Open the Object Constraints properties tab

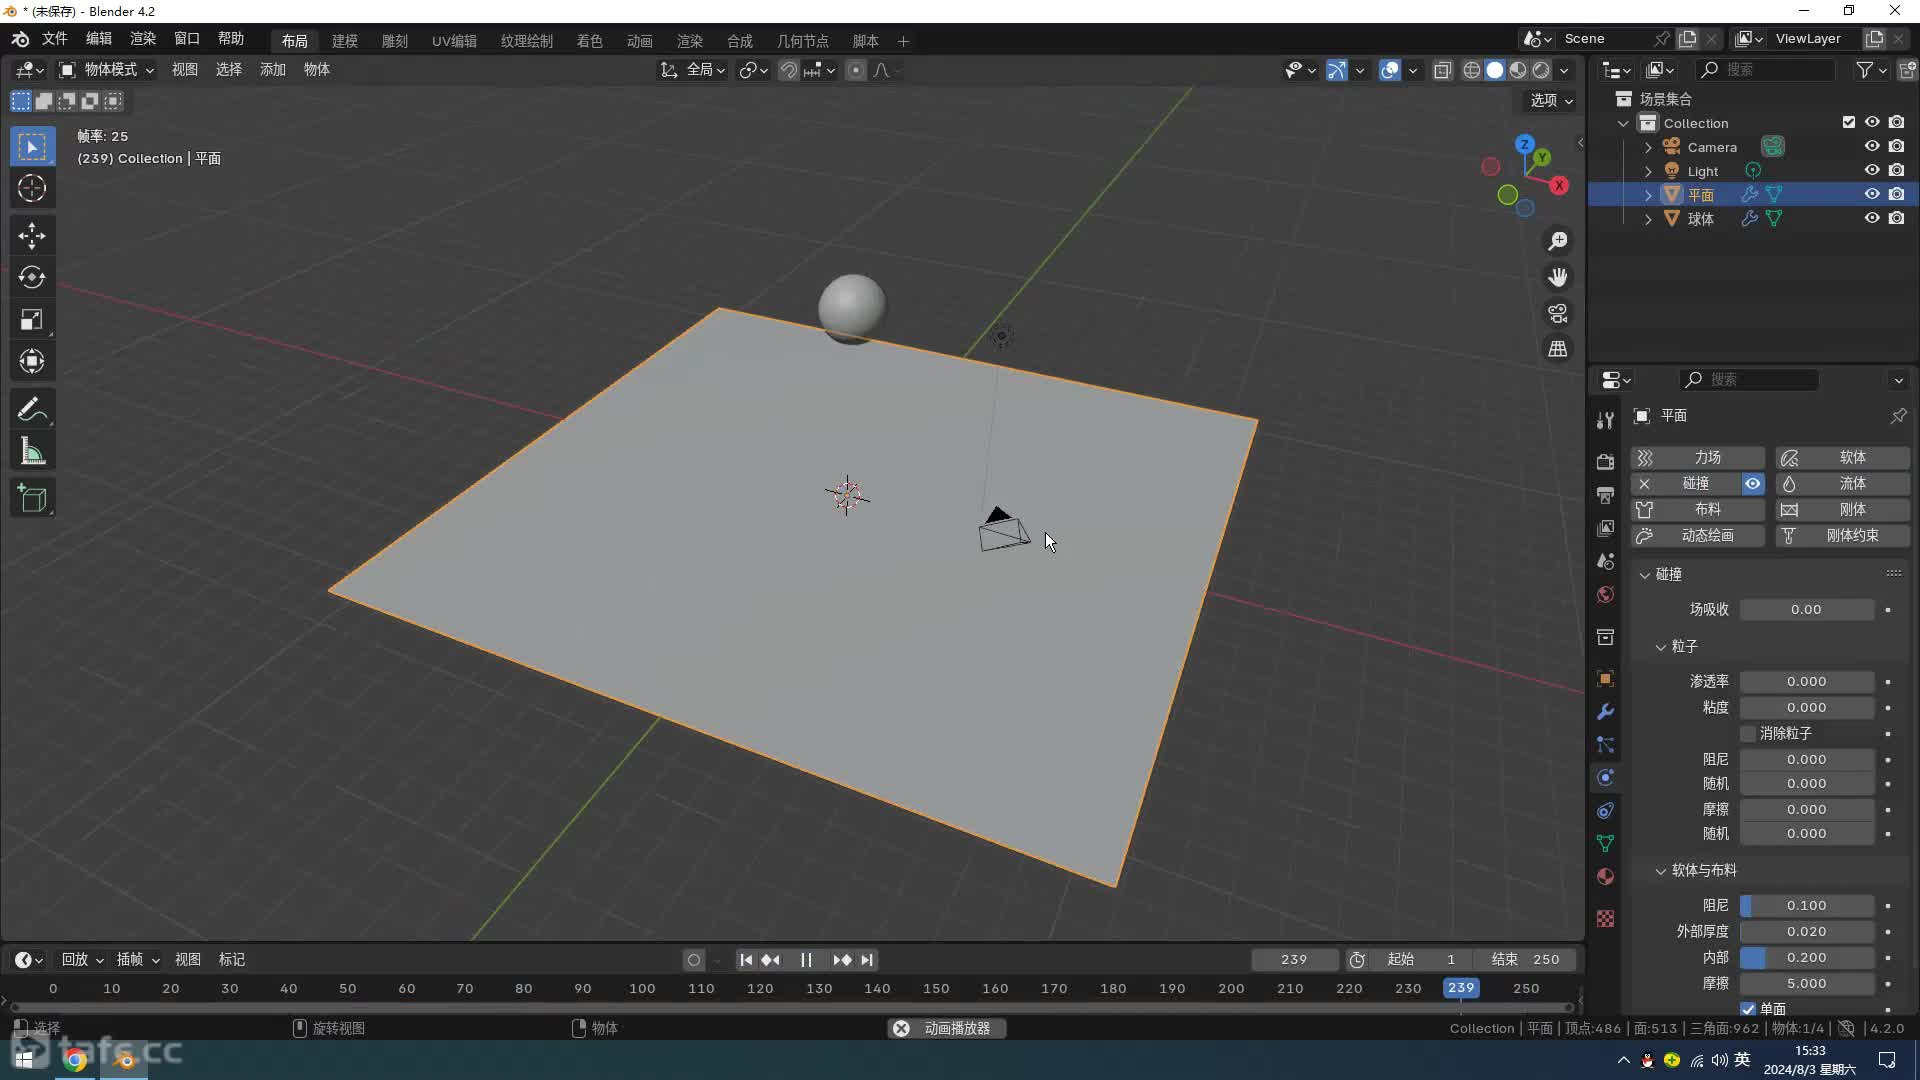1605,811
